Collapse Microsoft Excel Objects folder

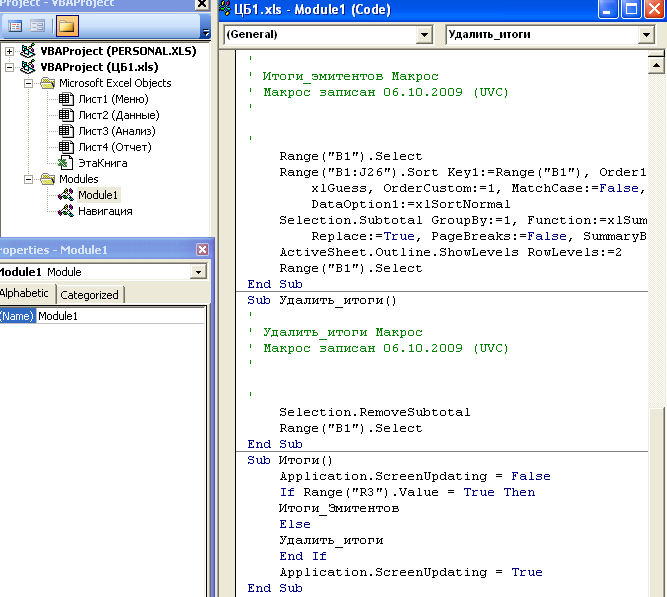(x=28, y=83)
